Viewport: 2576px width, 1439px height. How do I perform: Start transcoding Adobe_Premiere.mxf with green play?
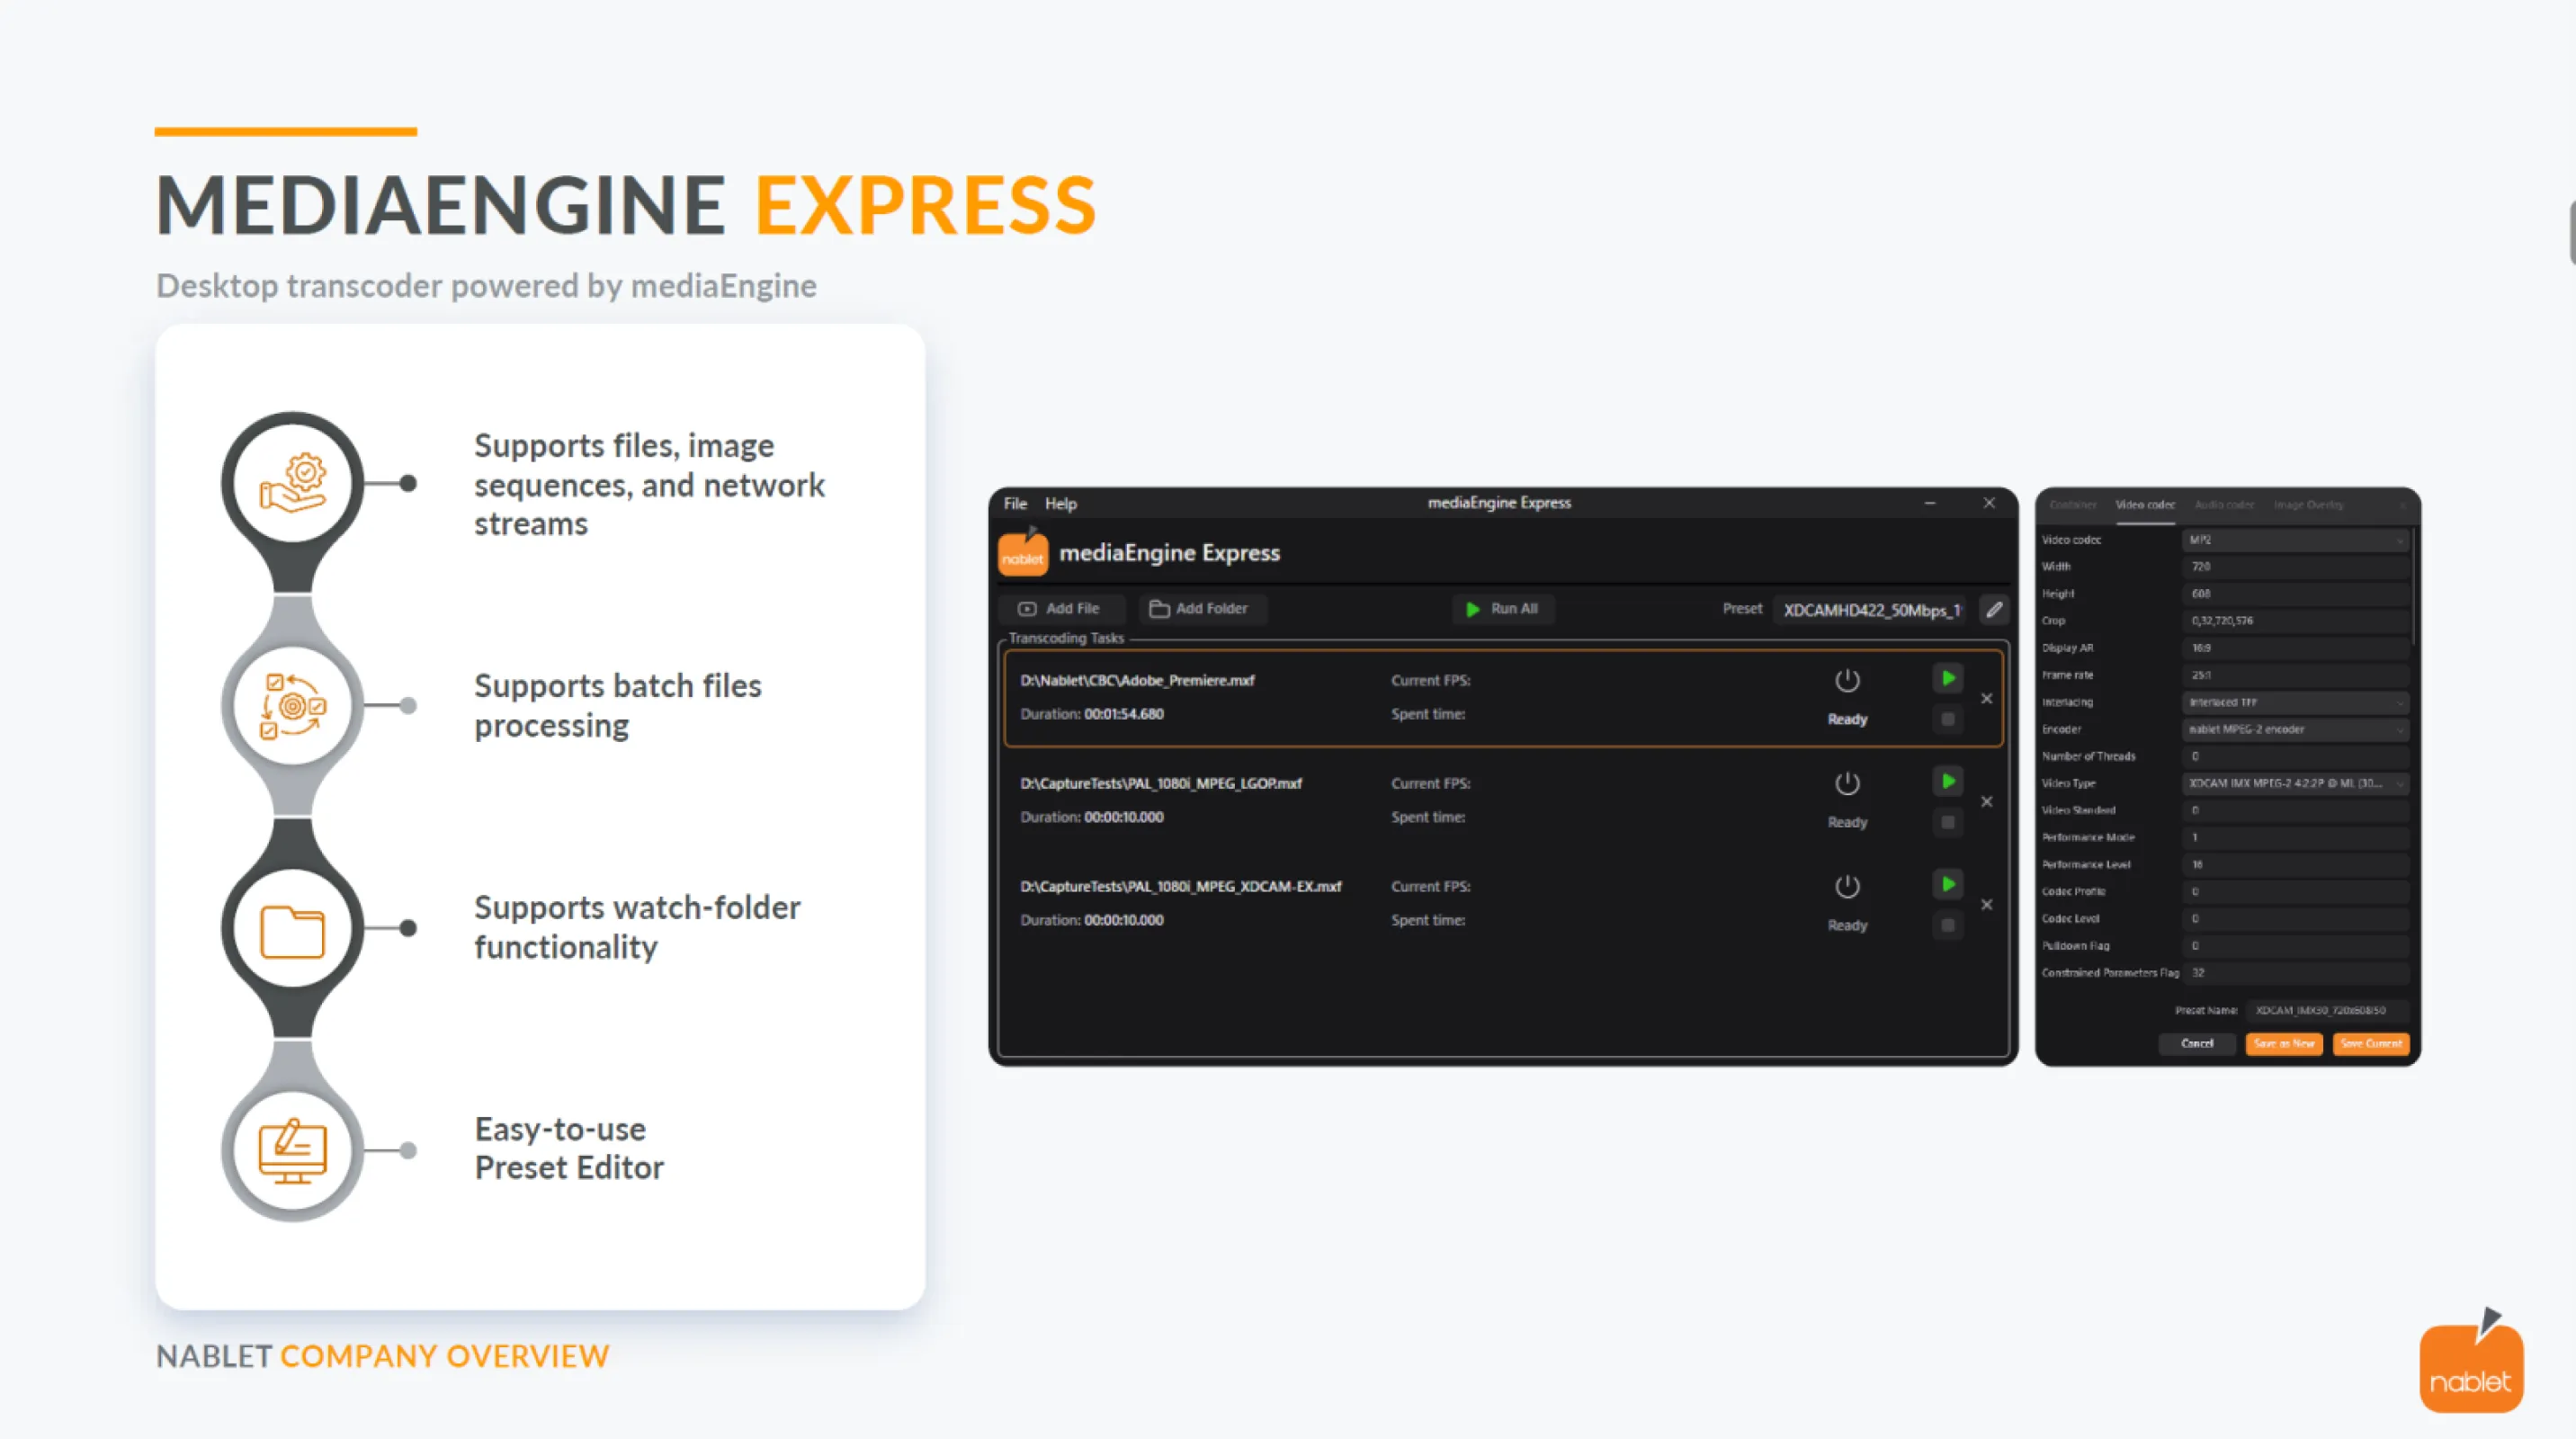point(1947,678)
